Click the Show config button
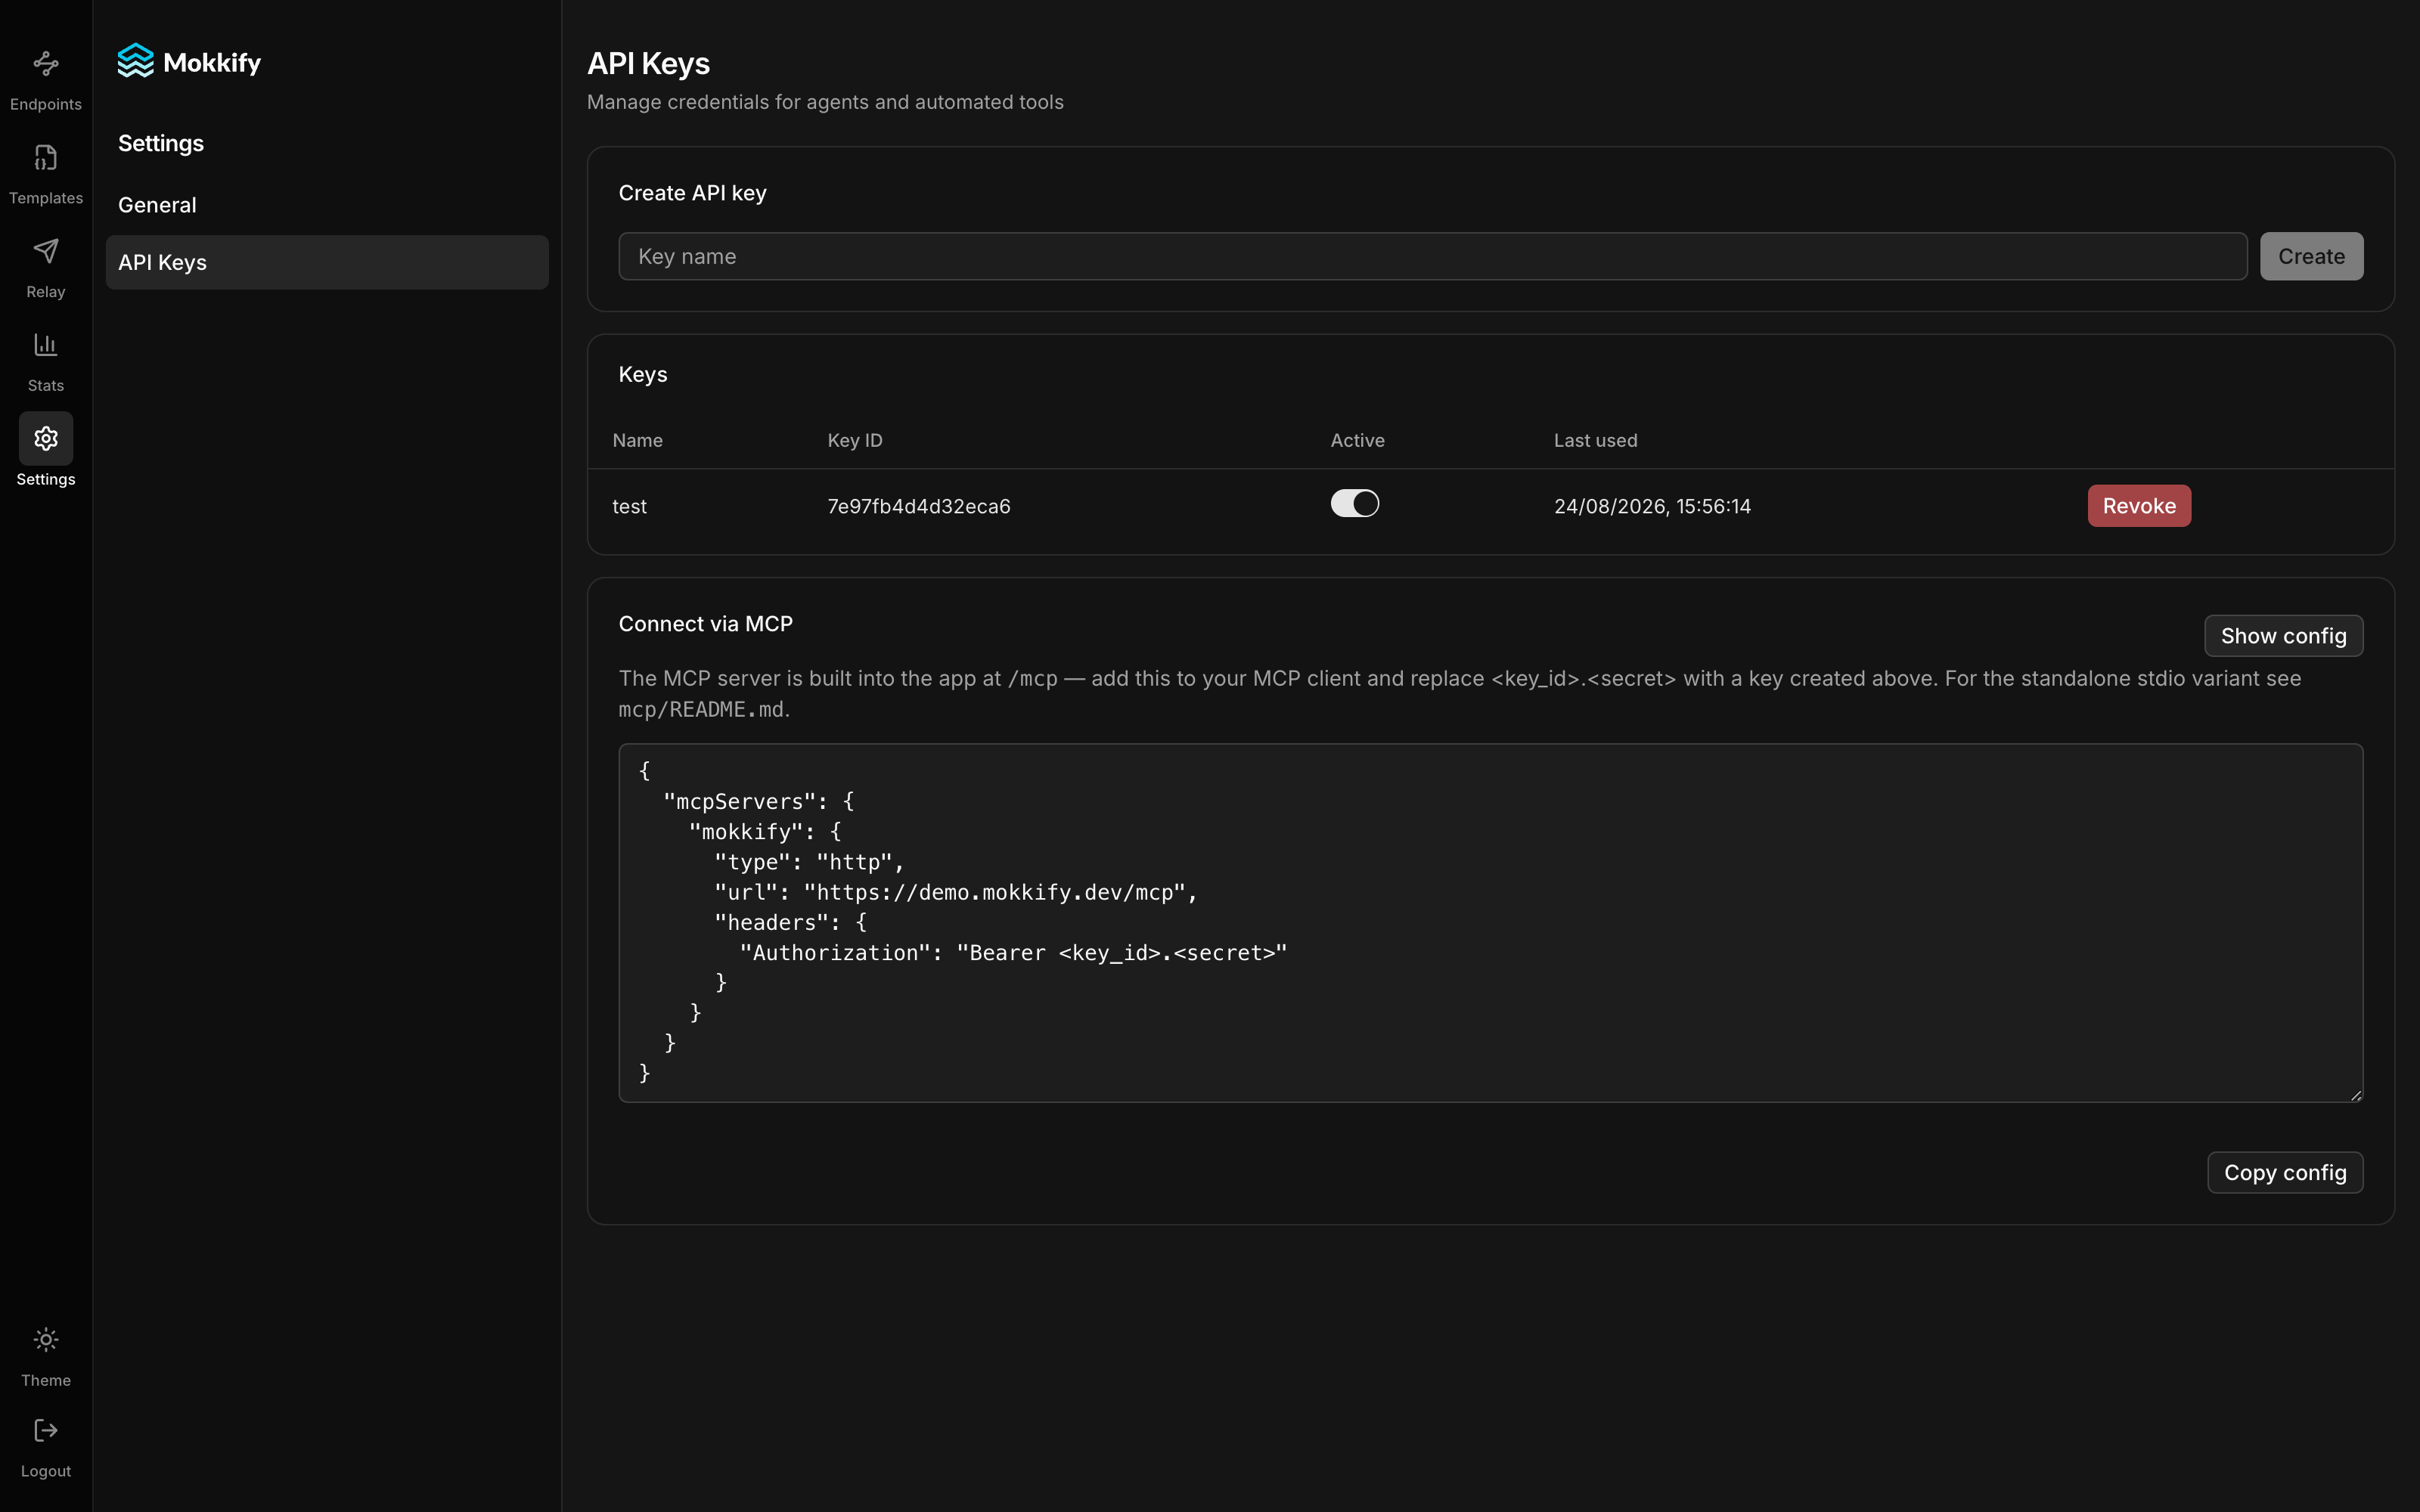 (2283, 636)
